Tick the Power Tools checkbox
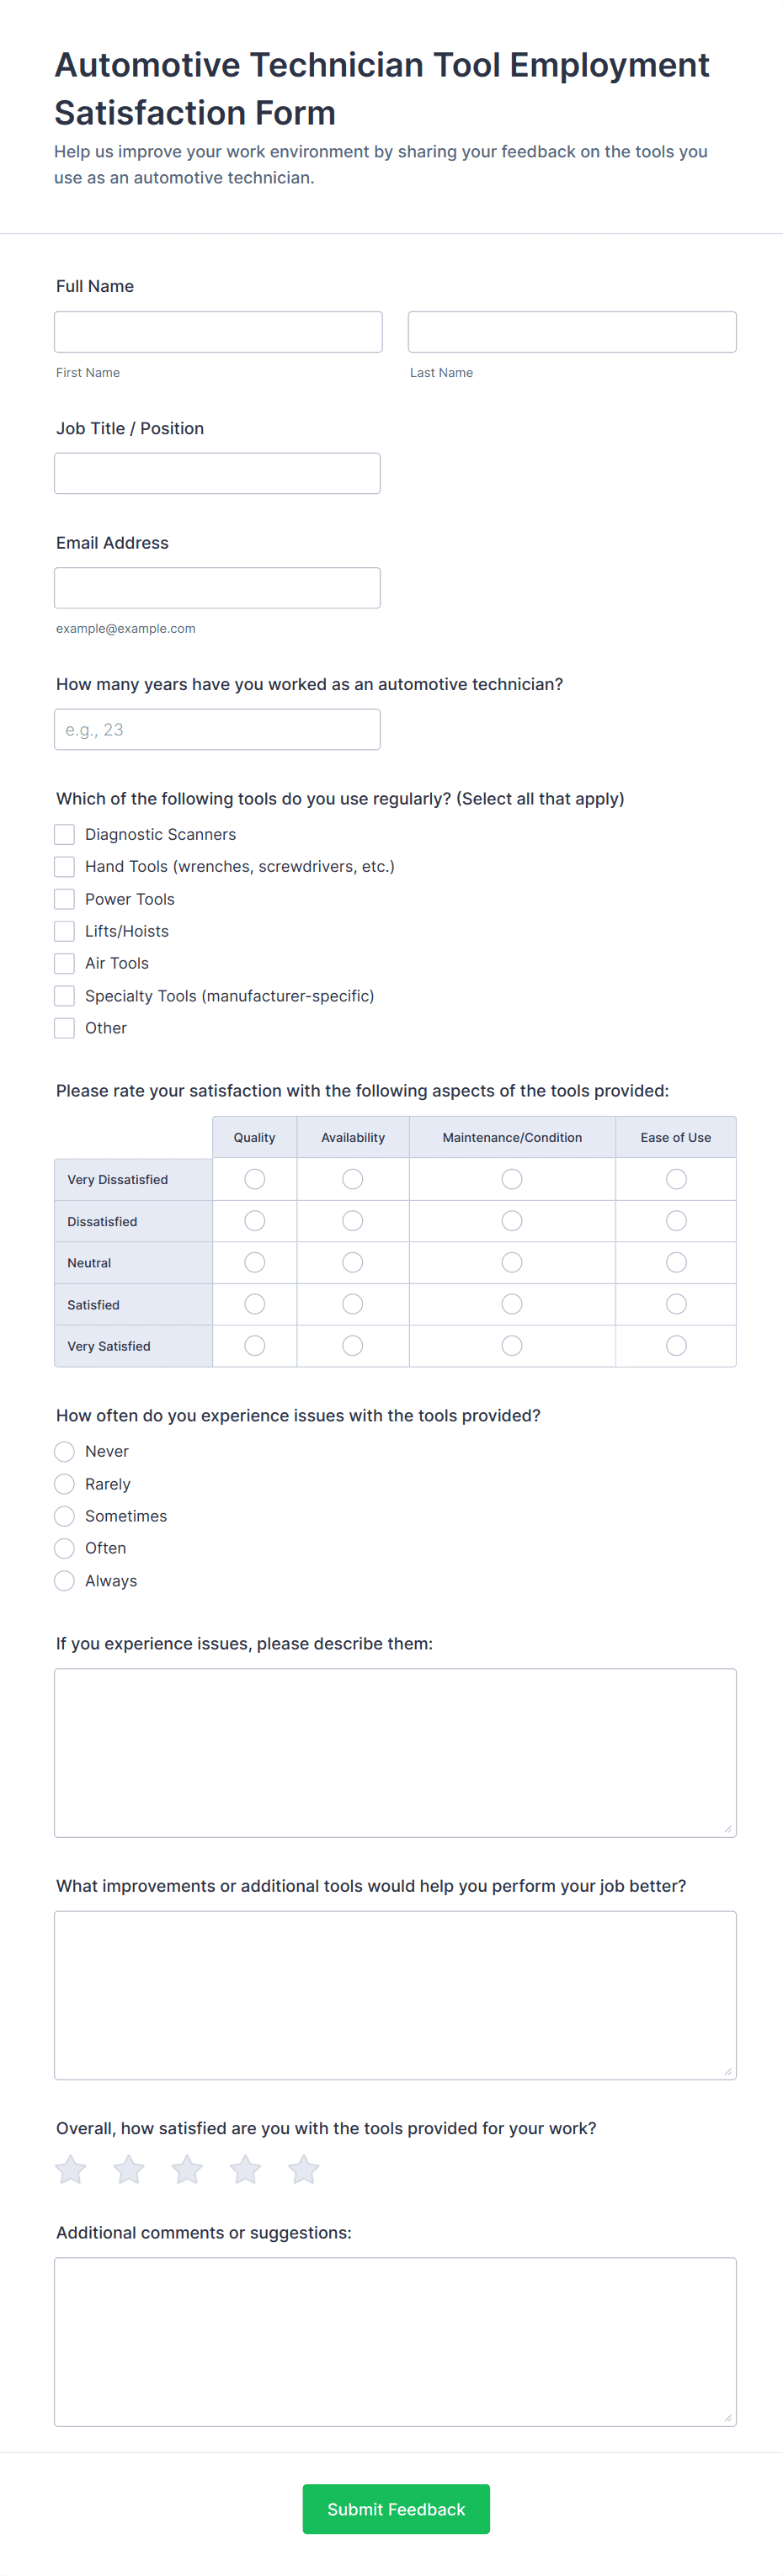The image size is (783, 2576). [x=65, y=899]
